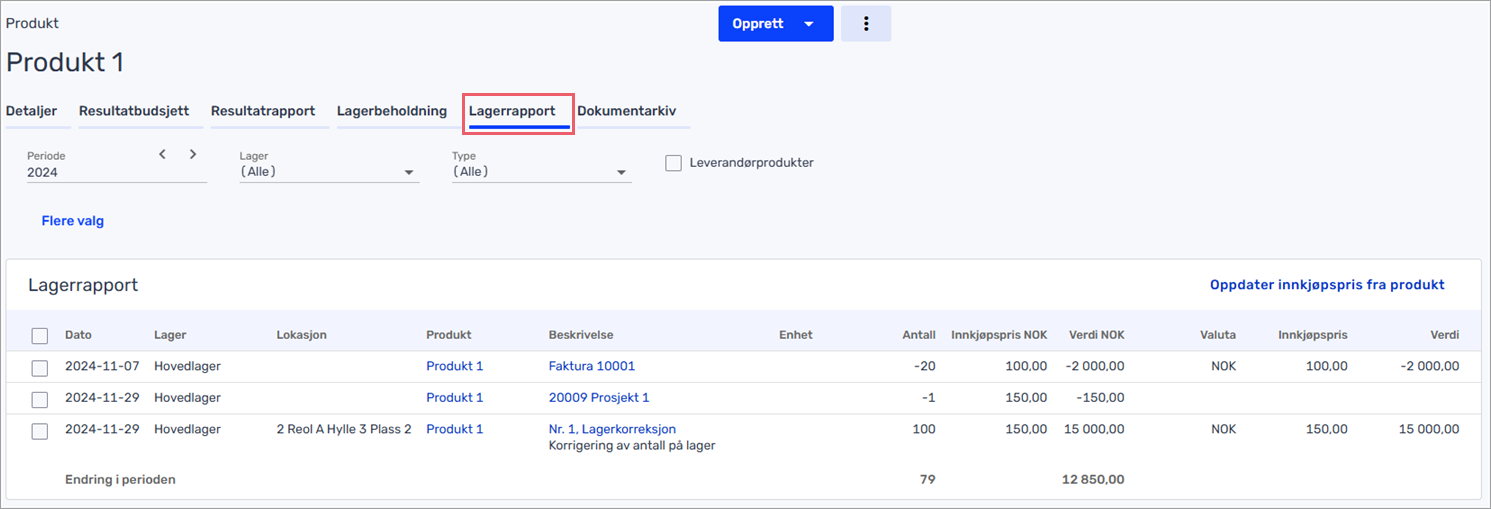Viewport: 1491px width, 509px height.
Task: Open Produkt 1 link in Faktura 10001 row
Action: point(455,366)
